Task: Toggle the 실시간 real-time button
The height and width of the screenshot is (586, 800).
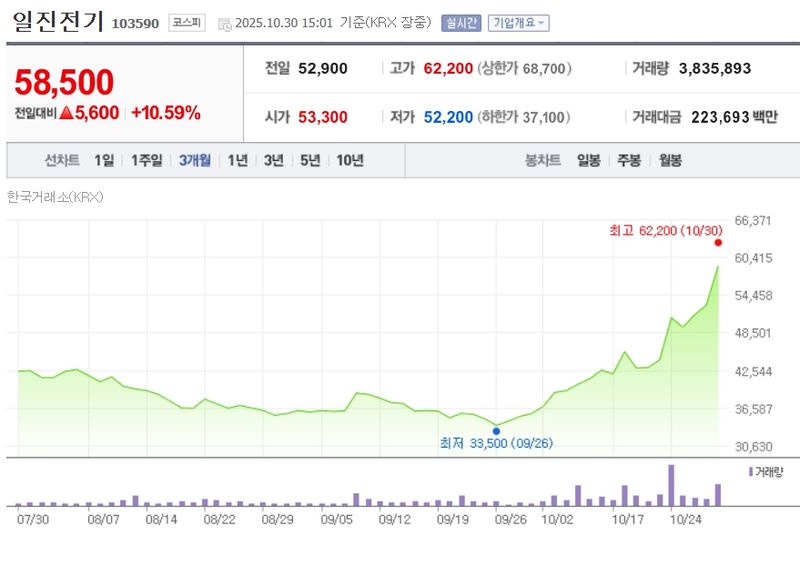Action: (461, 23)
